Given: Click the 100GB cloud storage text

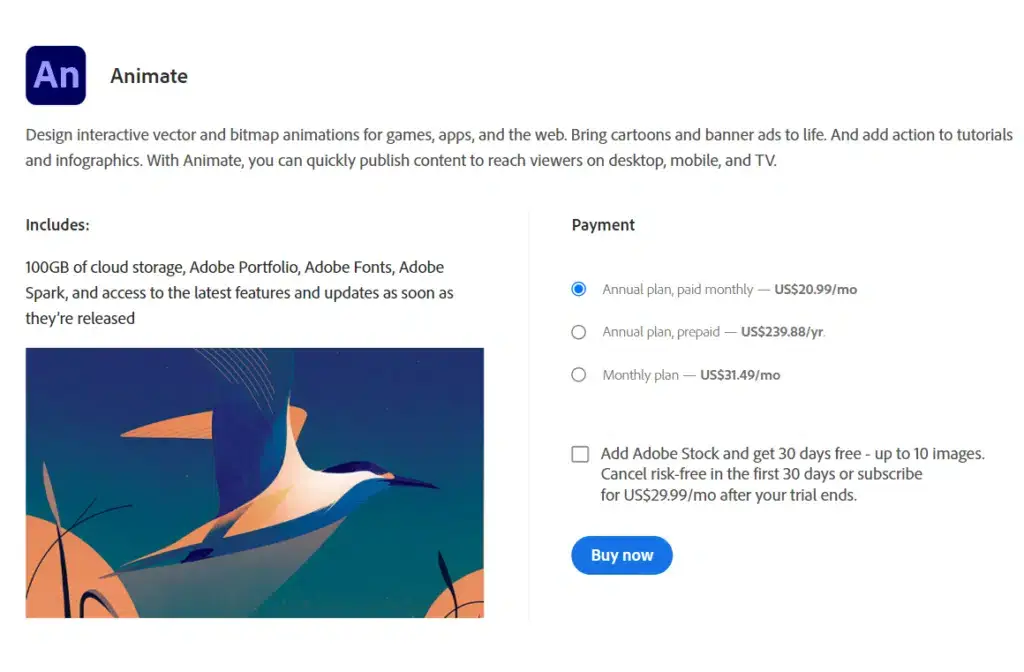Looking at the screenshot, I should point(103,267).
